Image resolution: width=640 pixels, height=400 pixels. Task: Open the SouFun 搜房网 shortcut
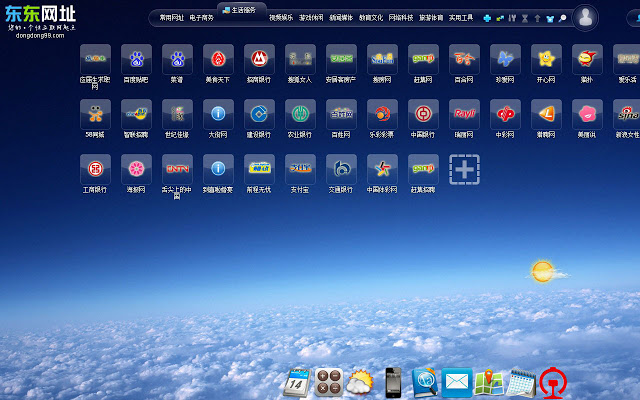(382, 60)
